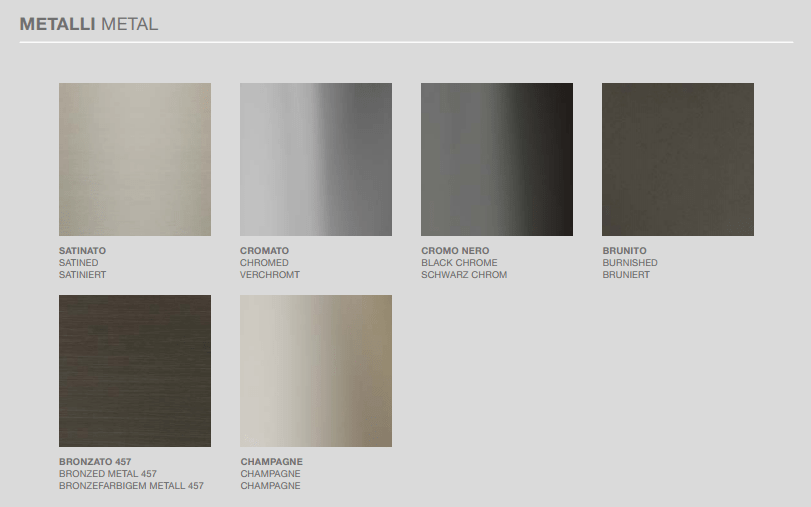Click the BURNISHED text
Image resolution: width=811 pixels, height=507 pixels.
pos(630,263)
